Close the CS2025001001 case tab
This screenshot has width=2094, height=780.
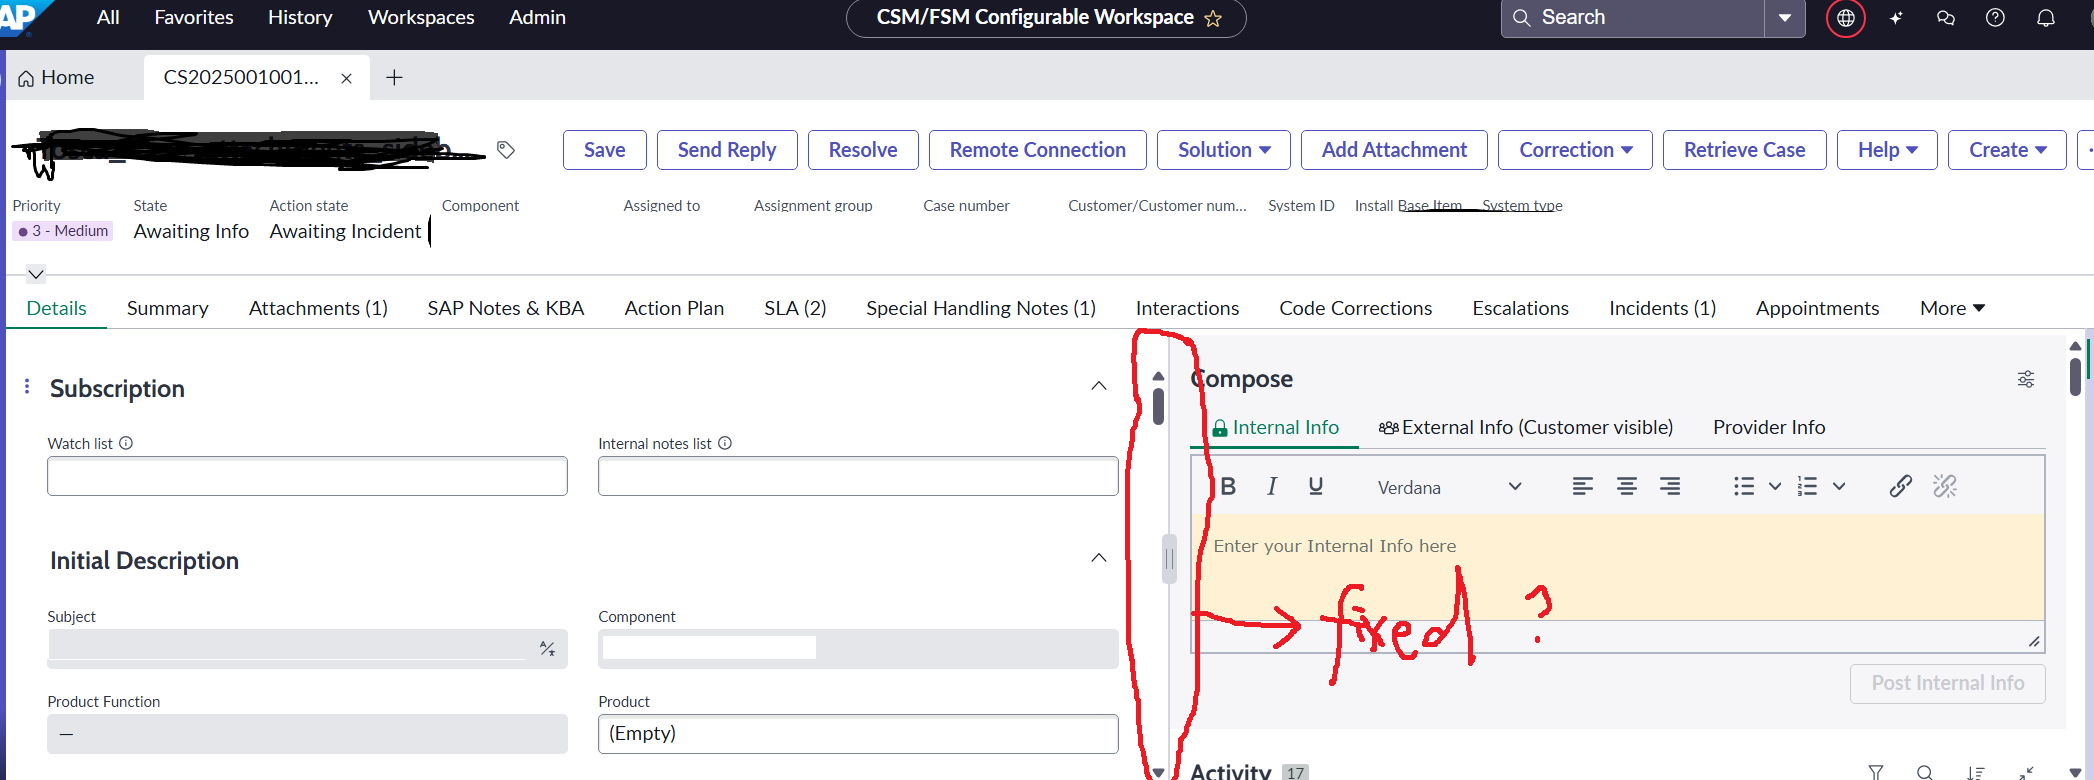coord(346,78)
